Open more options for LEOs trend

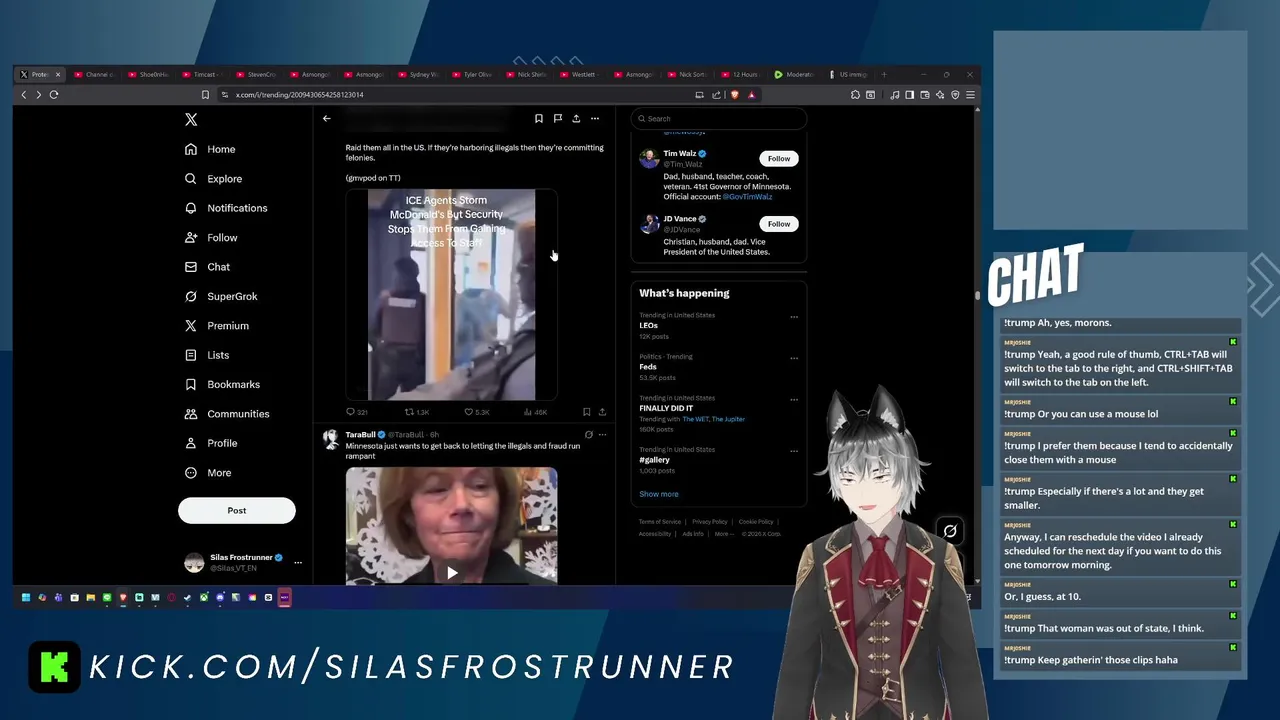(794, 317)
